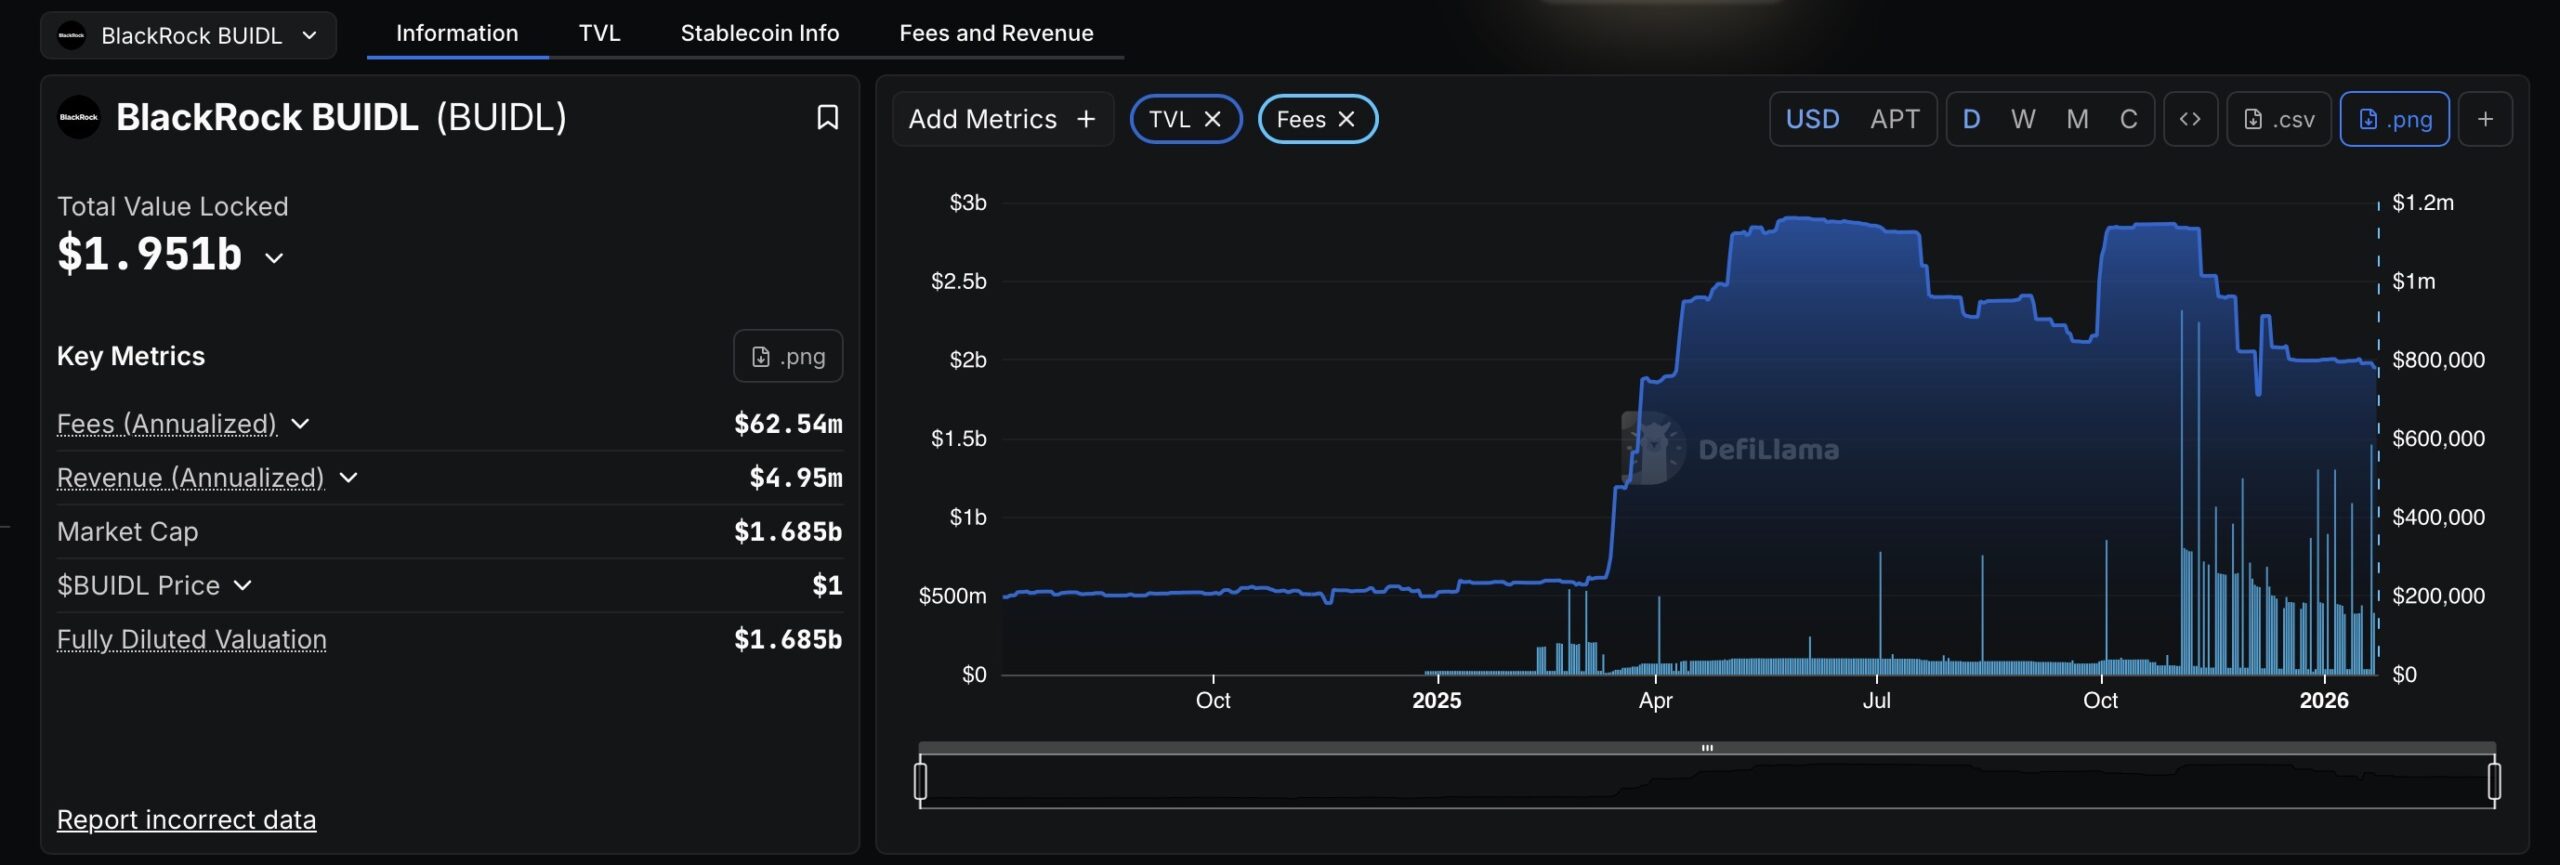Click the plus icon beside the chart .png button
This screenshot has width=2560, height=865.
click(2484, 120)
